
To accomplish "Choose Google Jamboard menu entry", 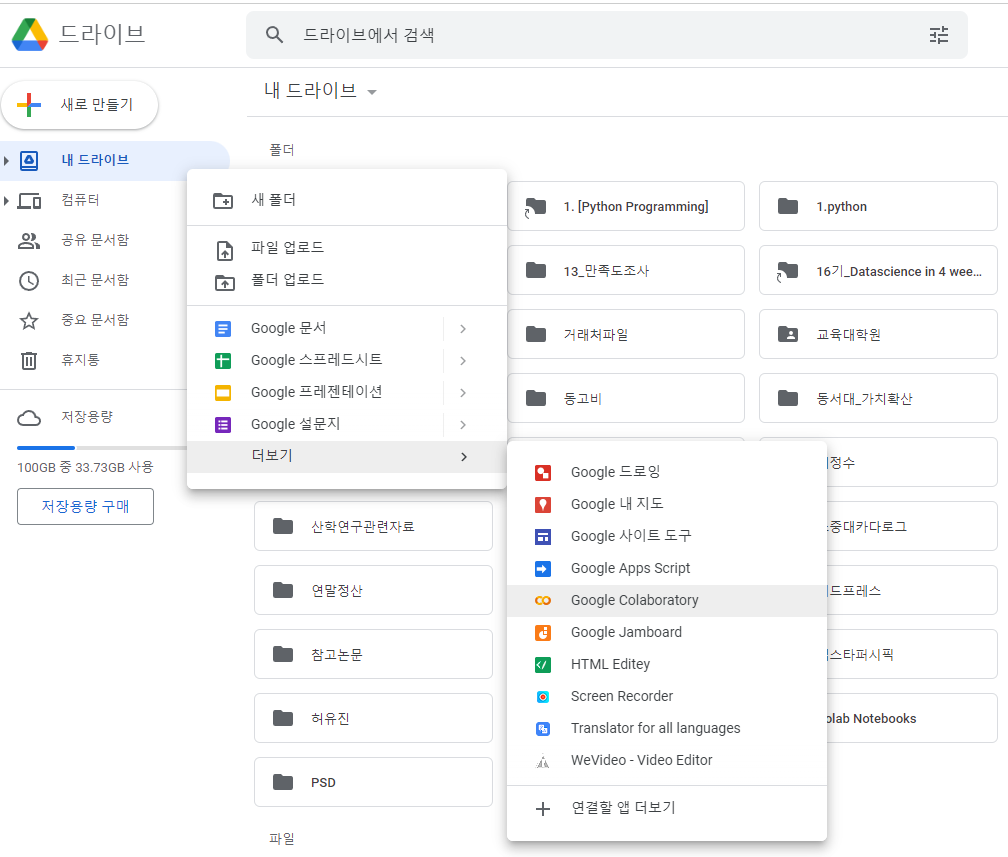I will [667, 633].
